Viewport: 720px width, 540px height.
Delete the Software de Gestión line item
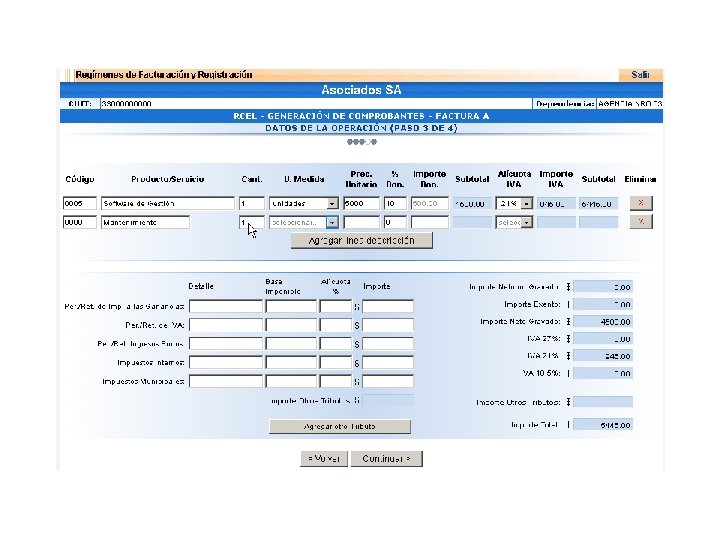pyautogui.click(x=641, y=203)
